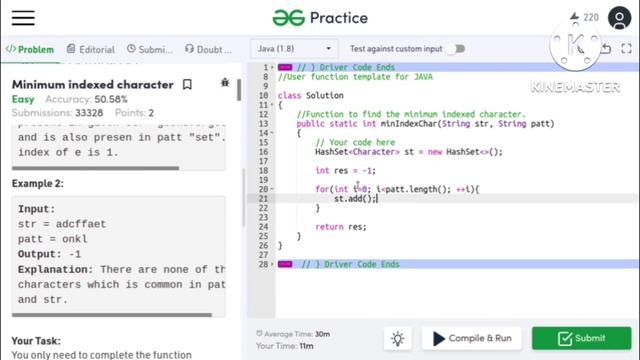Collapse the for loop at line 20

point(272,189)
